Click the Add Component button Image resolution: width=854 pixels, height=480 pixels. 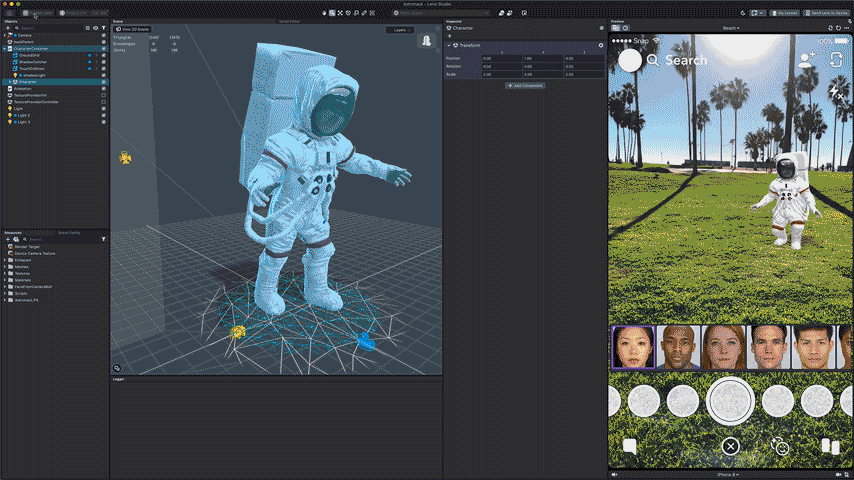click(x=525, y=86)
